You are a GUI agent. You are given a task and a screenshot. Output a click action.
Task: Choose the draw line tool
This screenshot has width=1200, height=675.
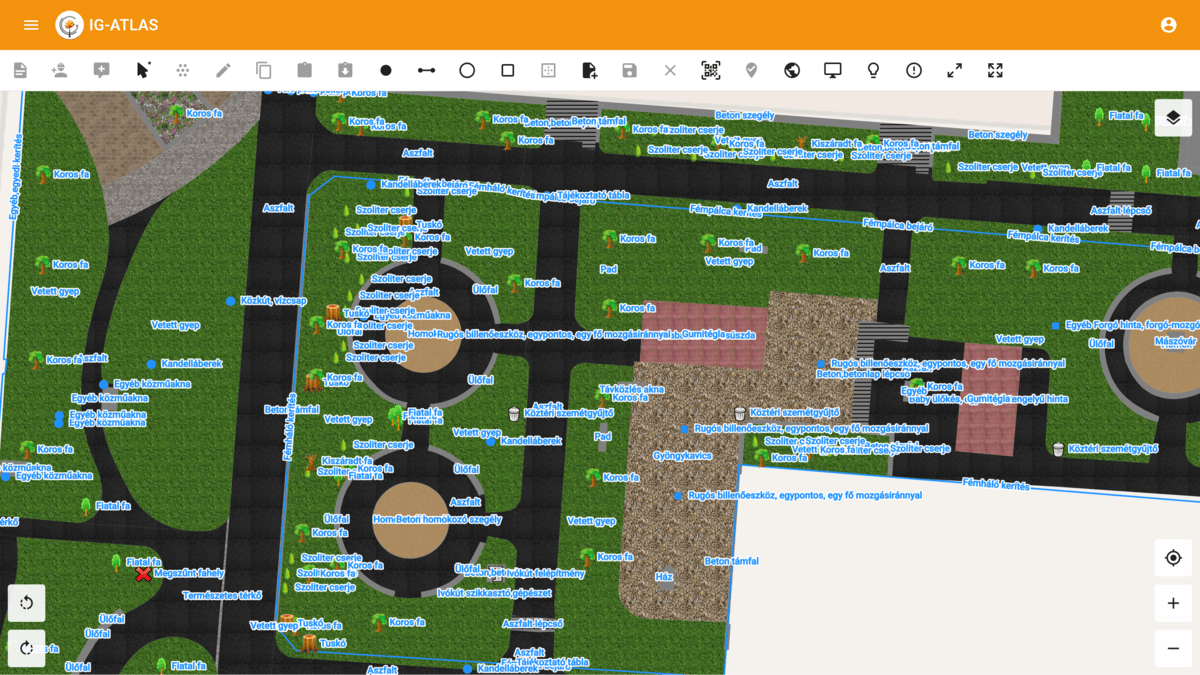click(x=426, y=71)
